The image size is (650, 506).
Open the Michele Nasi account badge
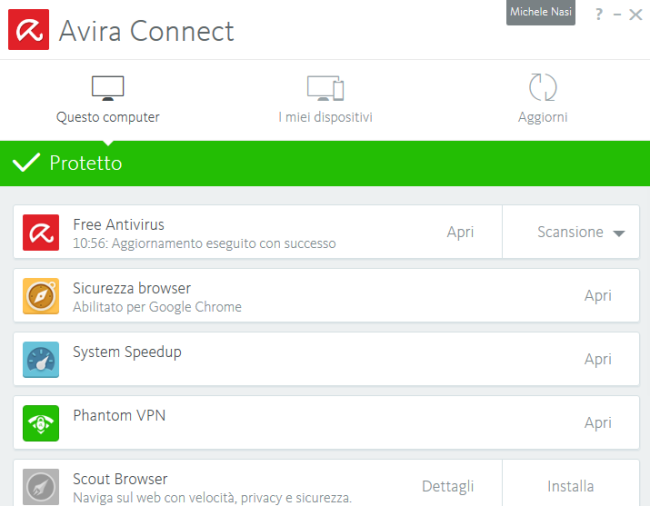(x=541, y=12)
